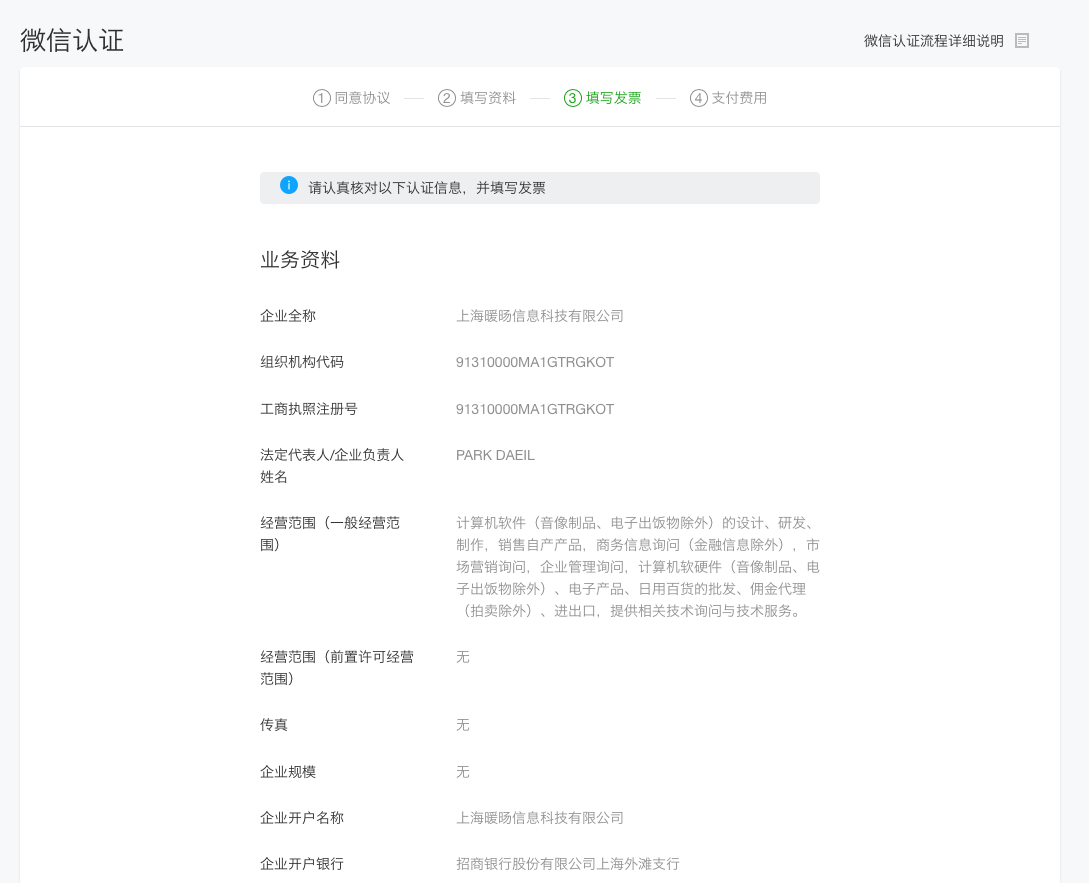Click the legal representative name PARK DAEIL
This screenshot has width=1089, height=883.
(494, 455)
